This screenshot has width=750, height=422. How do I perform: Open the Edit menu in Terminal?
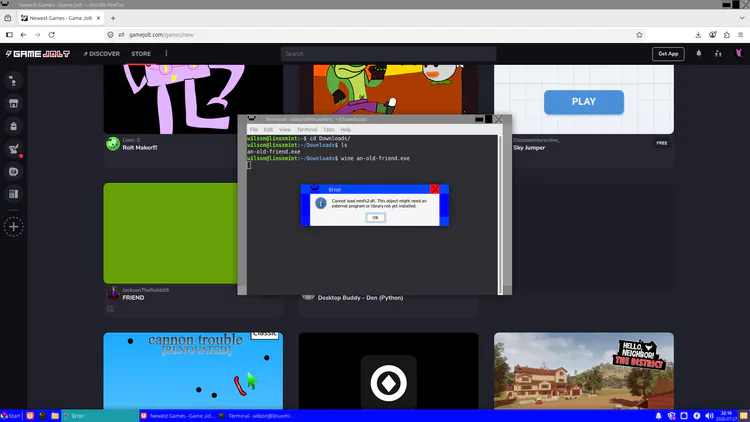(x=268, y=130)
